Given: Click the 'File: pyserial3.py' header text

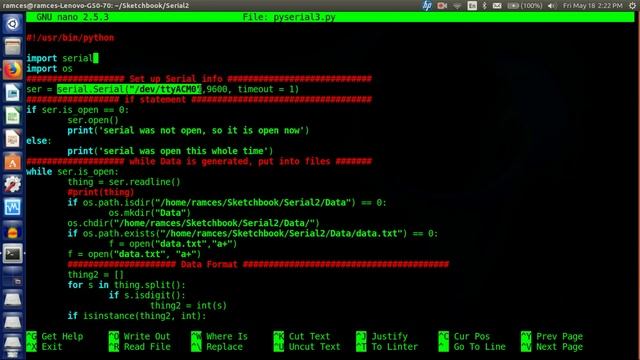Looking at the screenshot, I should pyautogui.click(x=289, y=17).
